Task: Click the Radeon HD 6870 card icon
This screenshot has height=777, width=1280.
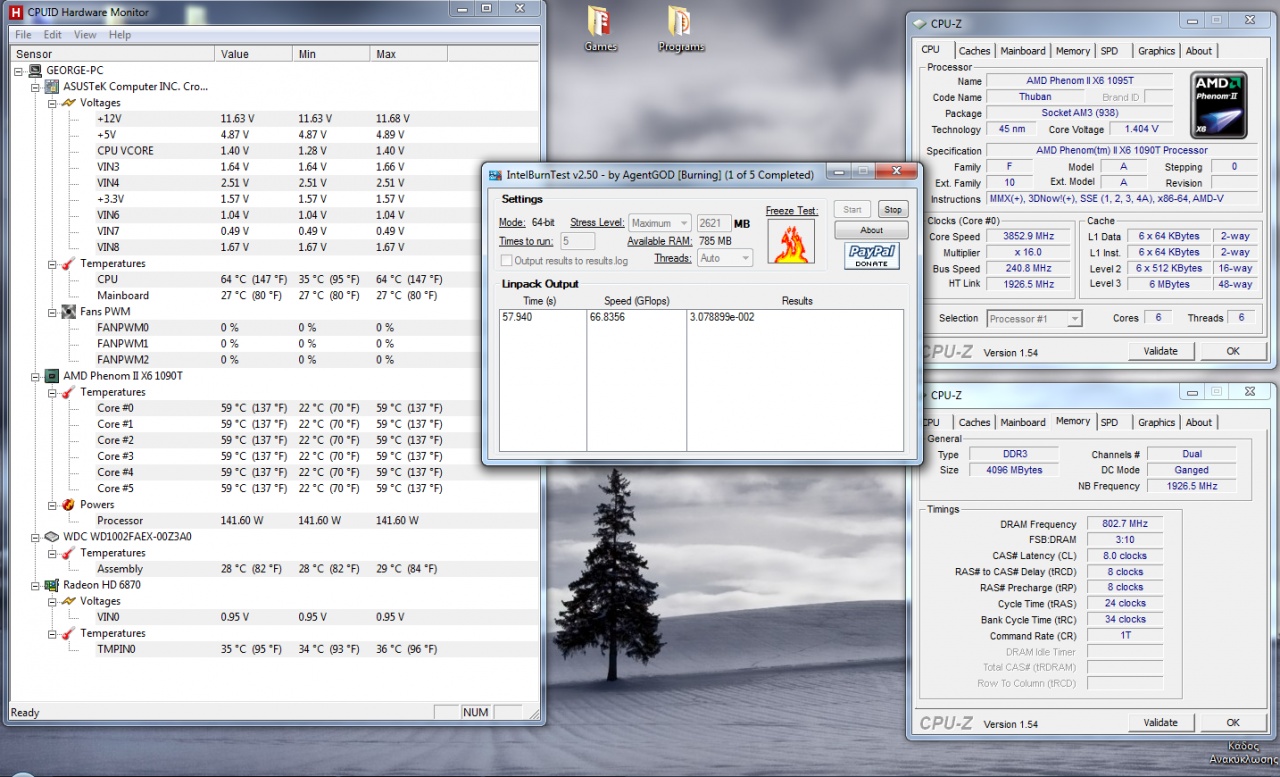Action: 51,585
